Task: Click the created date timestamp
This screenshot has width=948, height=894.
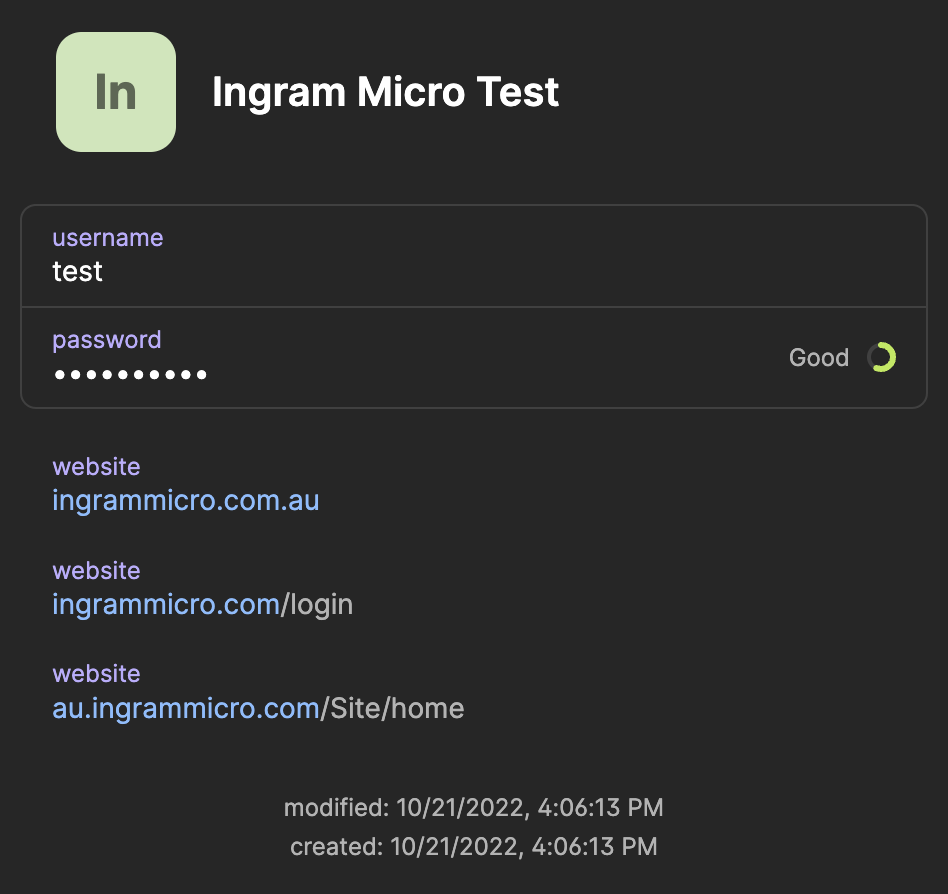Action: click(473, 847)
